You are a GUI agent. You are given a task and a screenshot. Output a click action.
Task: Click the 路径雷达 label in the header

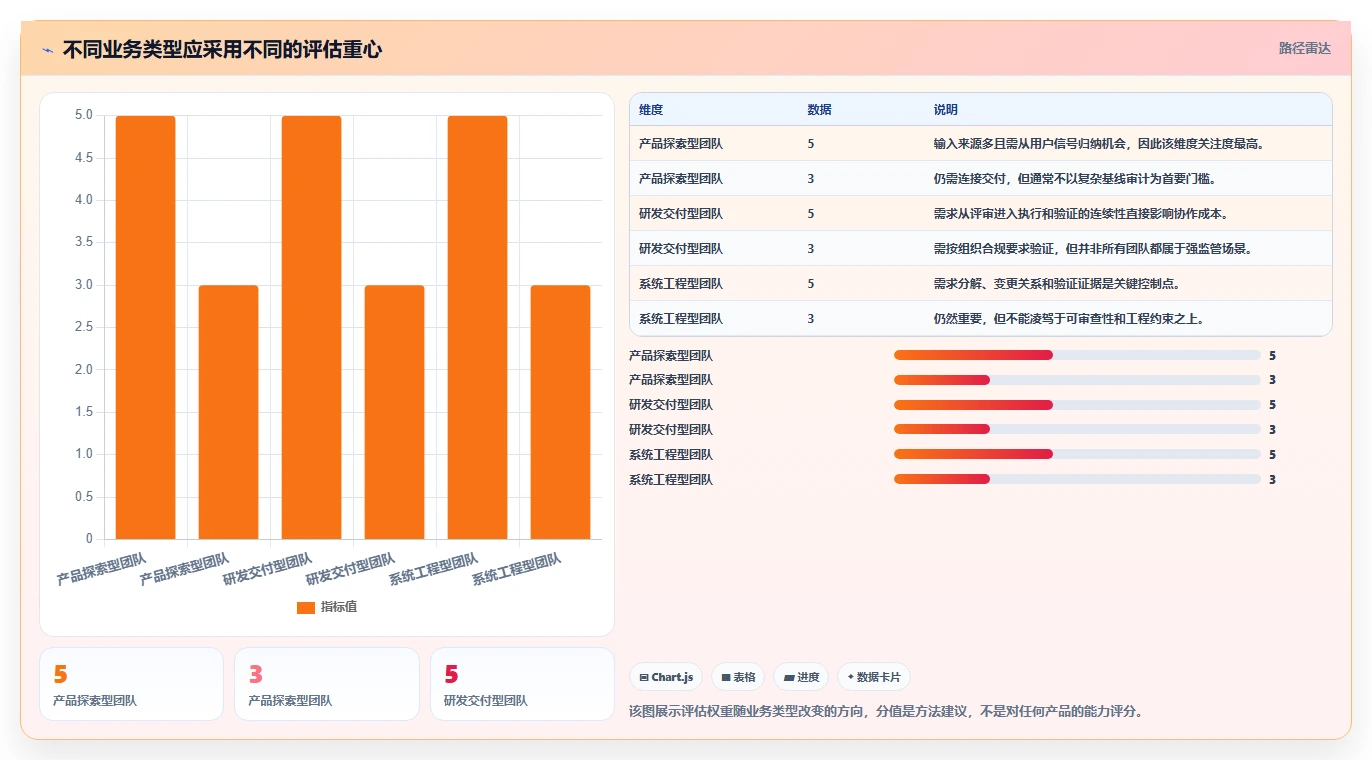click(x=1304, y=48)
